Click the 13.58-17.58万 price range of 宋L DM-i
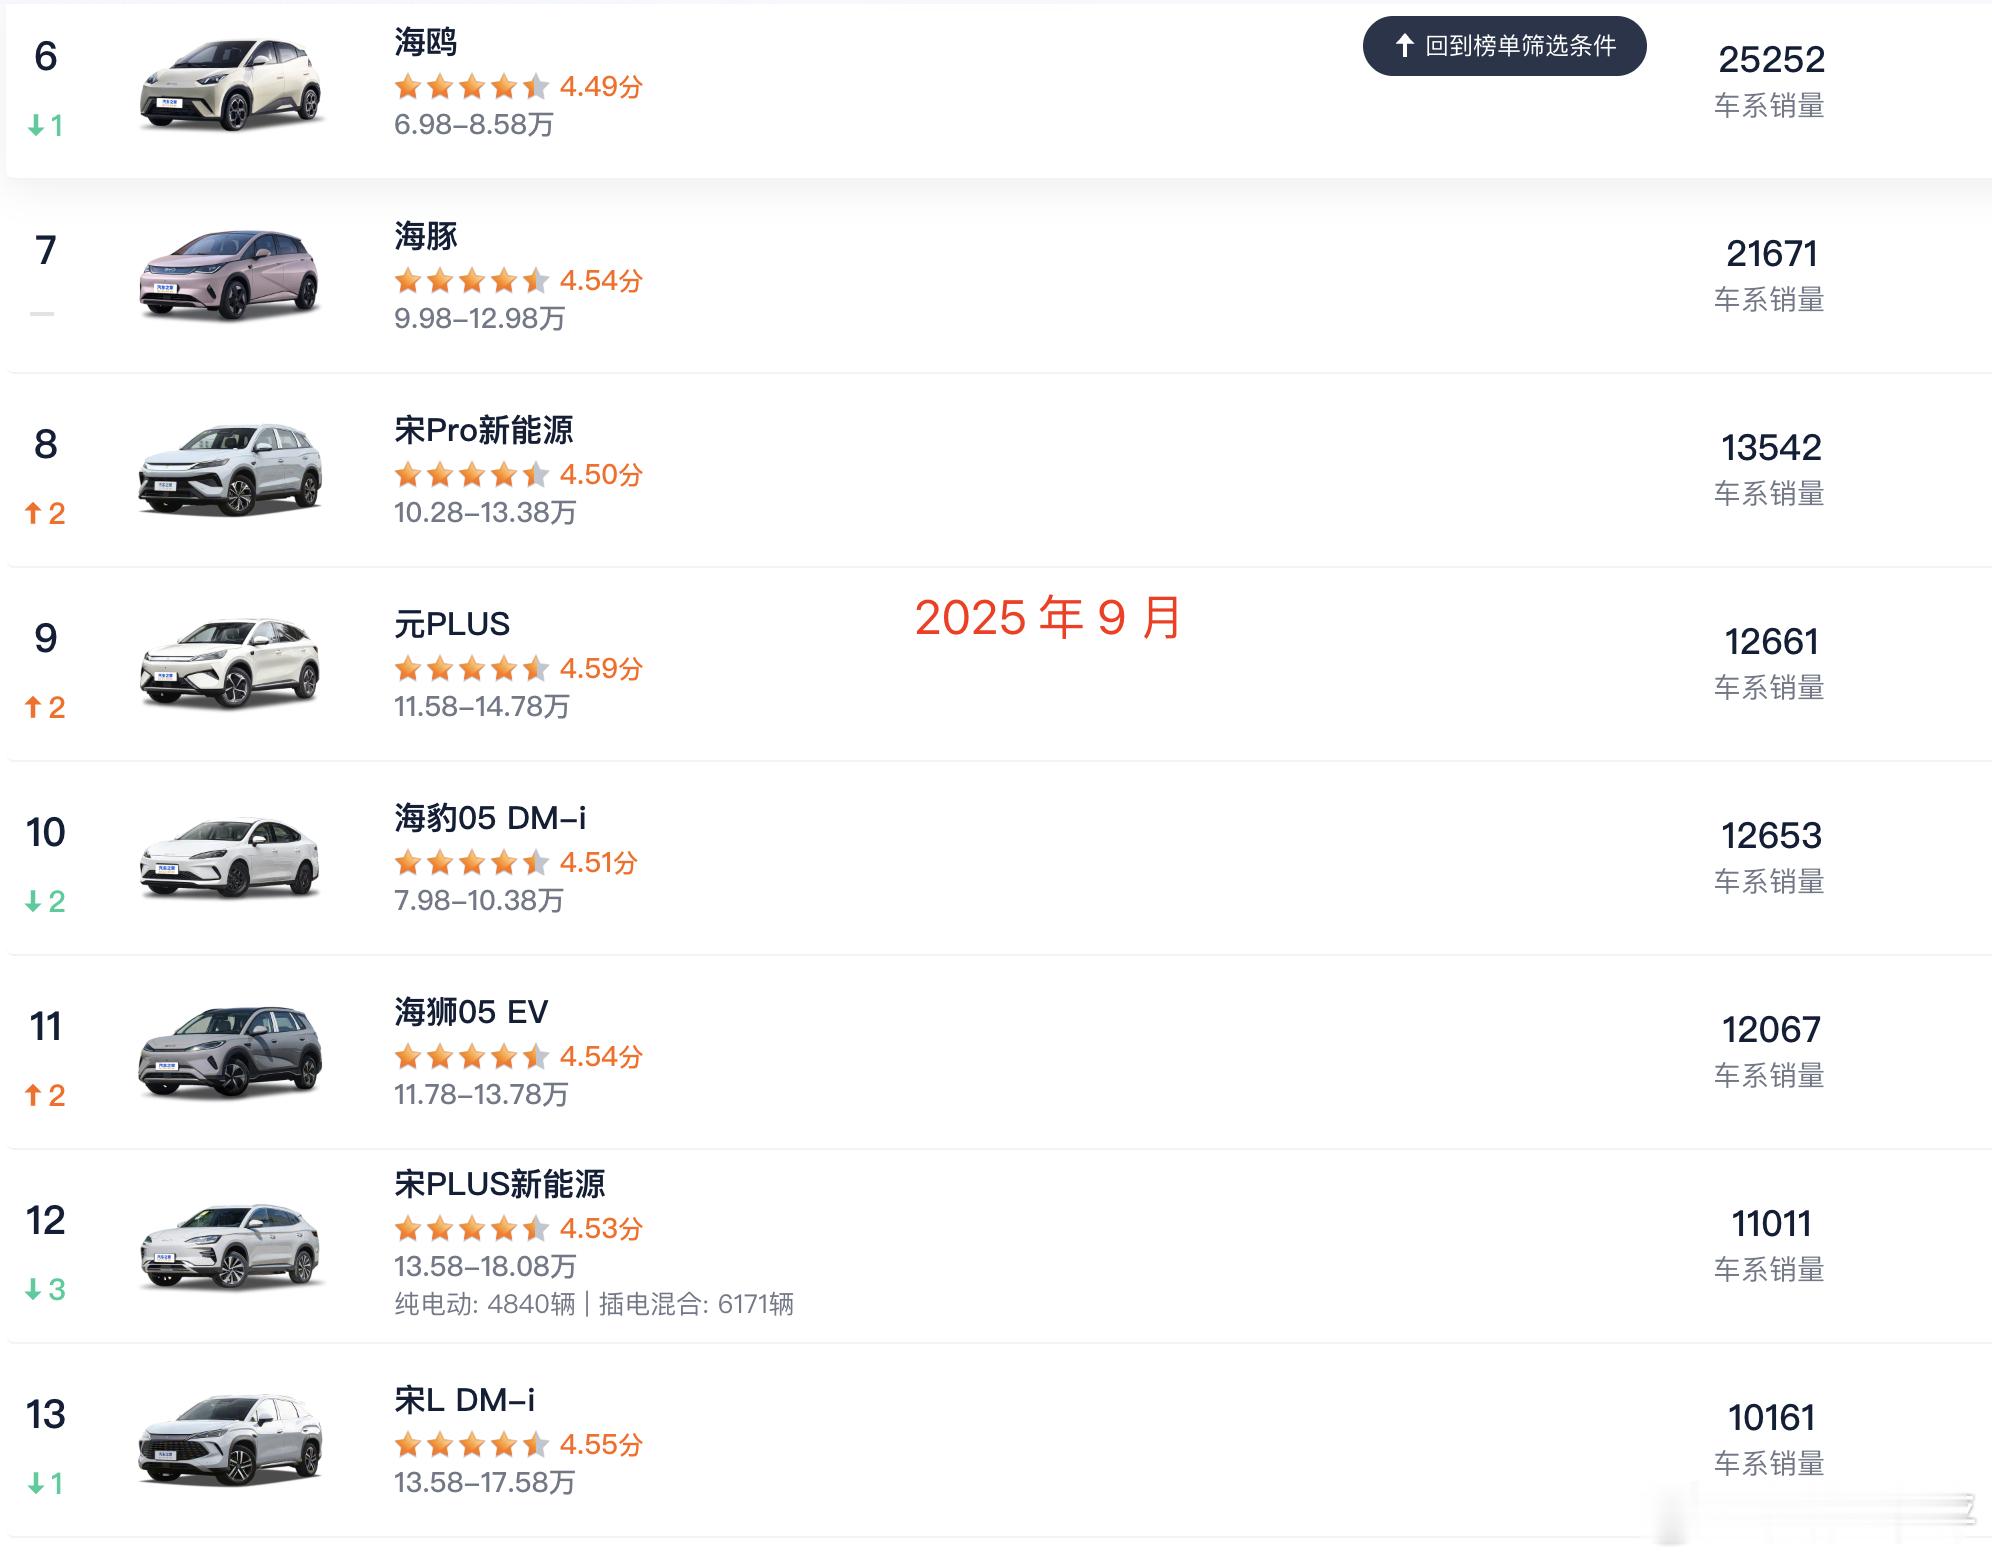 [485, 1482]
